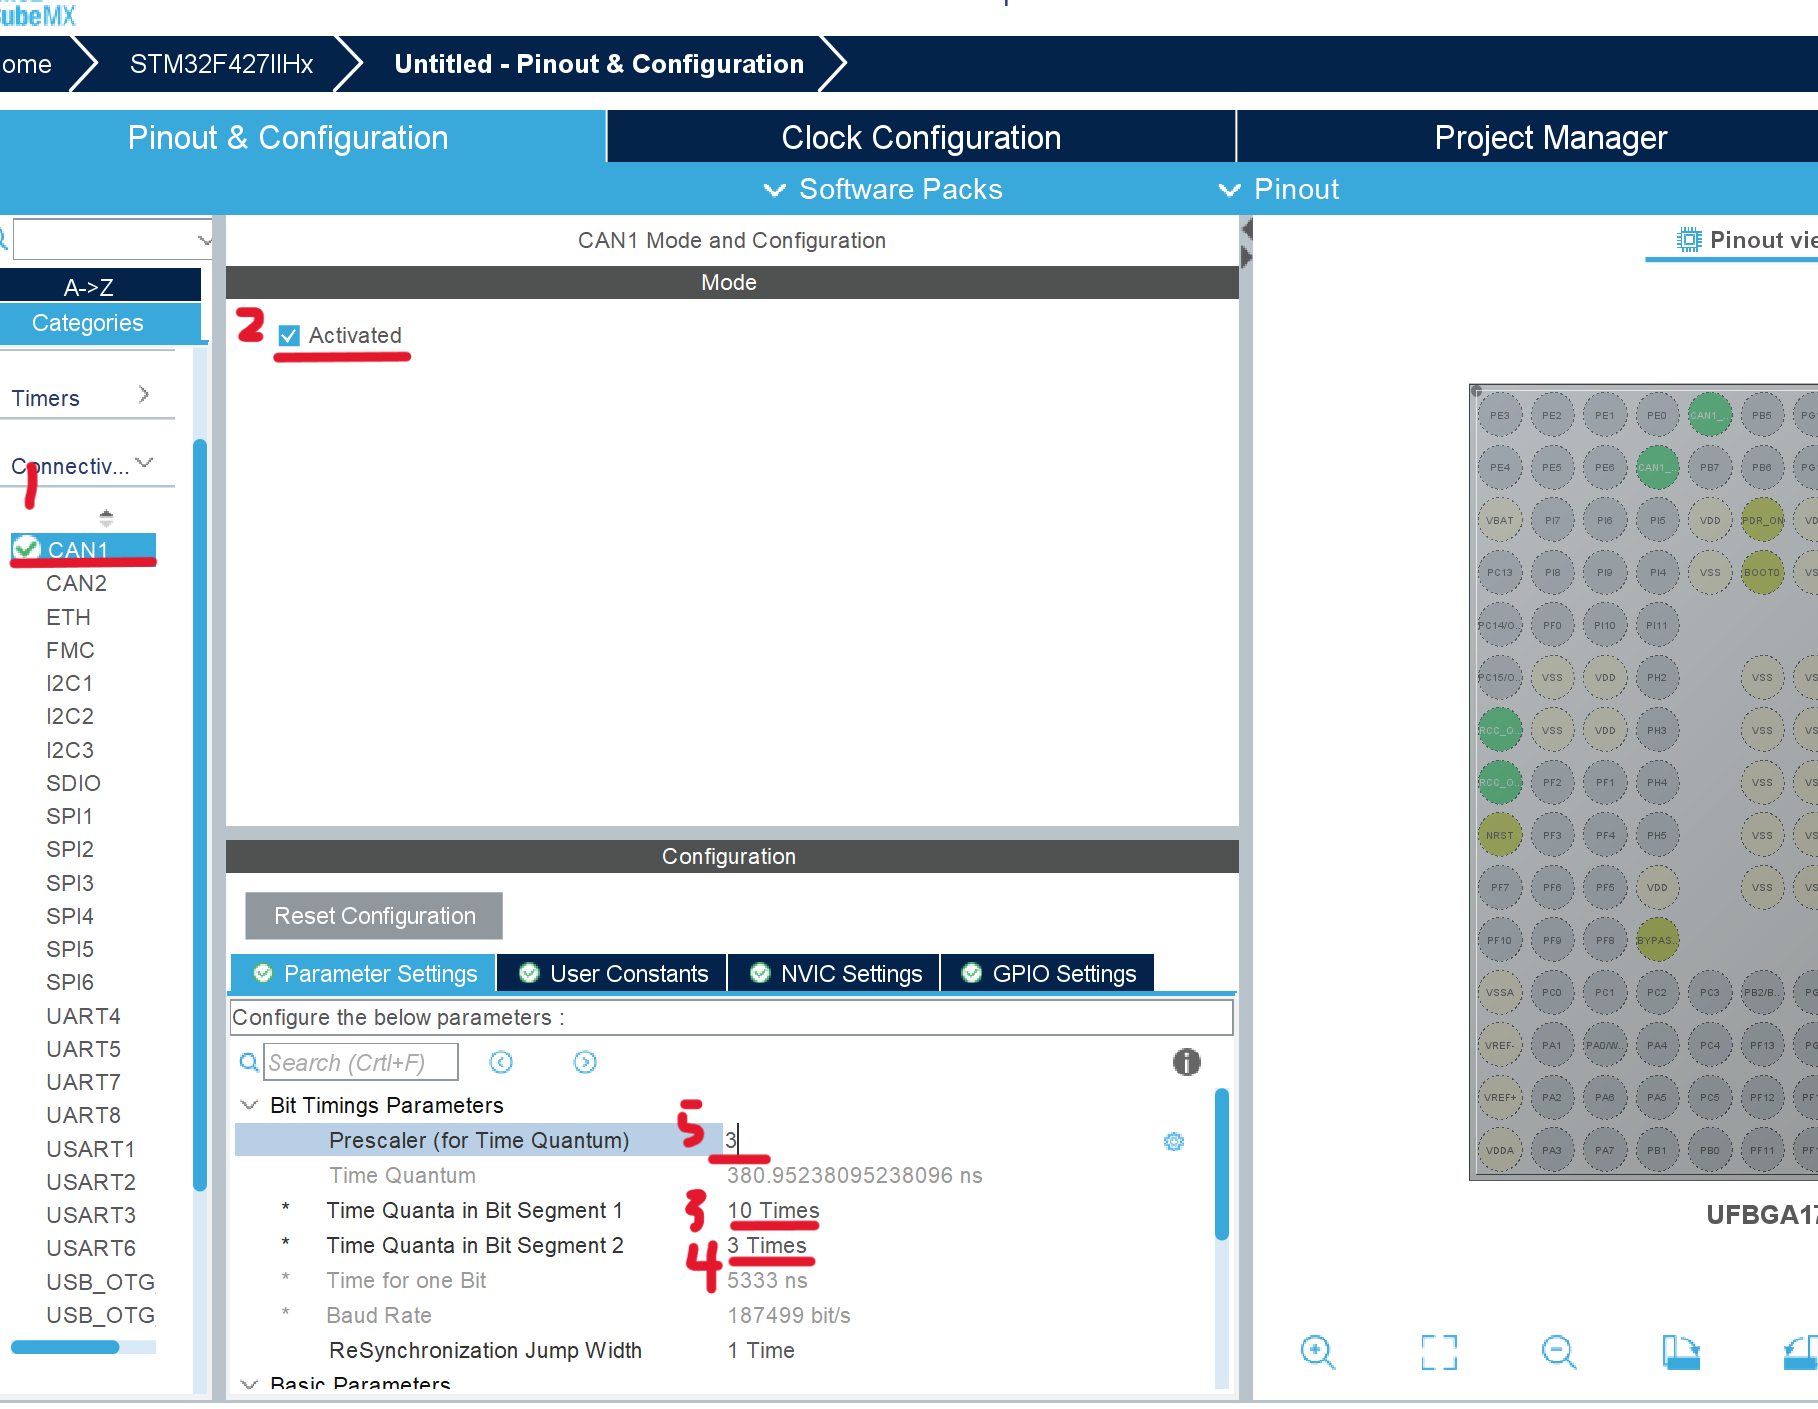Click the zoom in magnifier icon
The image size is (1818, 1409).
point(1317,1352)
